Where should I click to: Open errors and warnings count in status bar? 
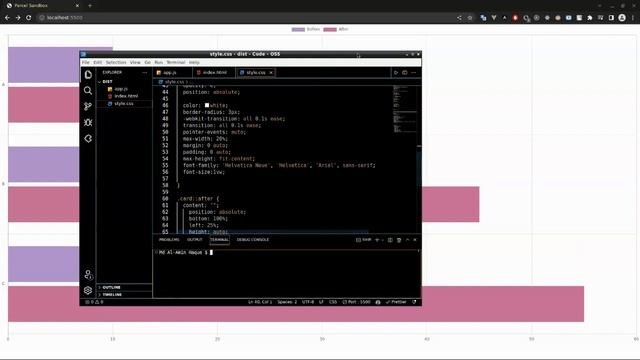point(94,302)
